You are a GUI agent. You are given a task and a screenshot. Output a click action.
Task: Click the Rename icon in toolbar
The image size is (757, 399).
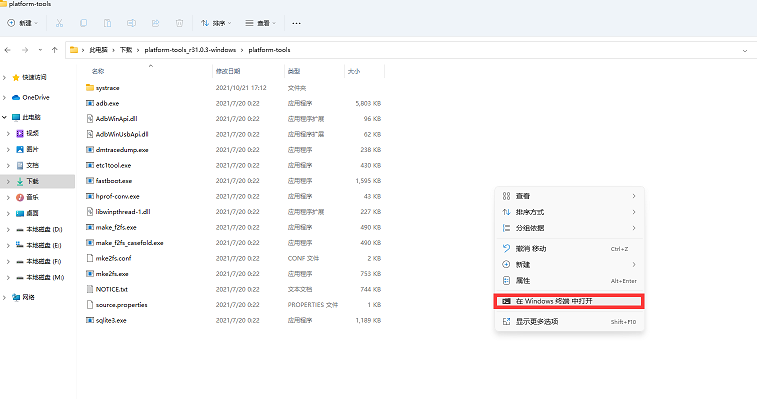131,23
